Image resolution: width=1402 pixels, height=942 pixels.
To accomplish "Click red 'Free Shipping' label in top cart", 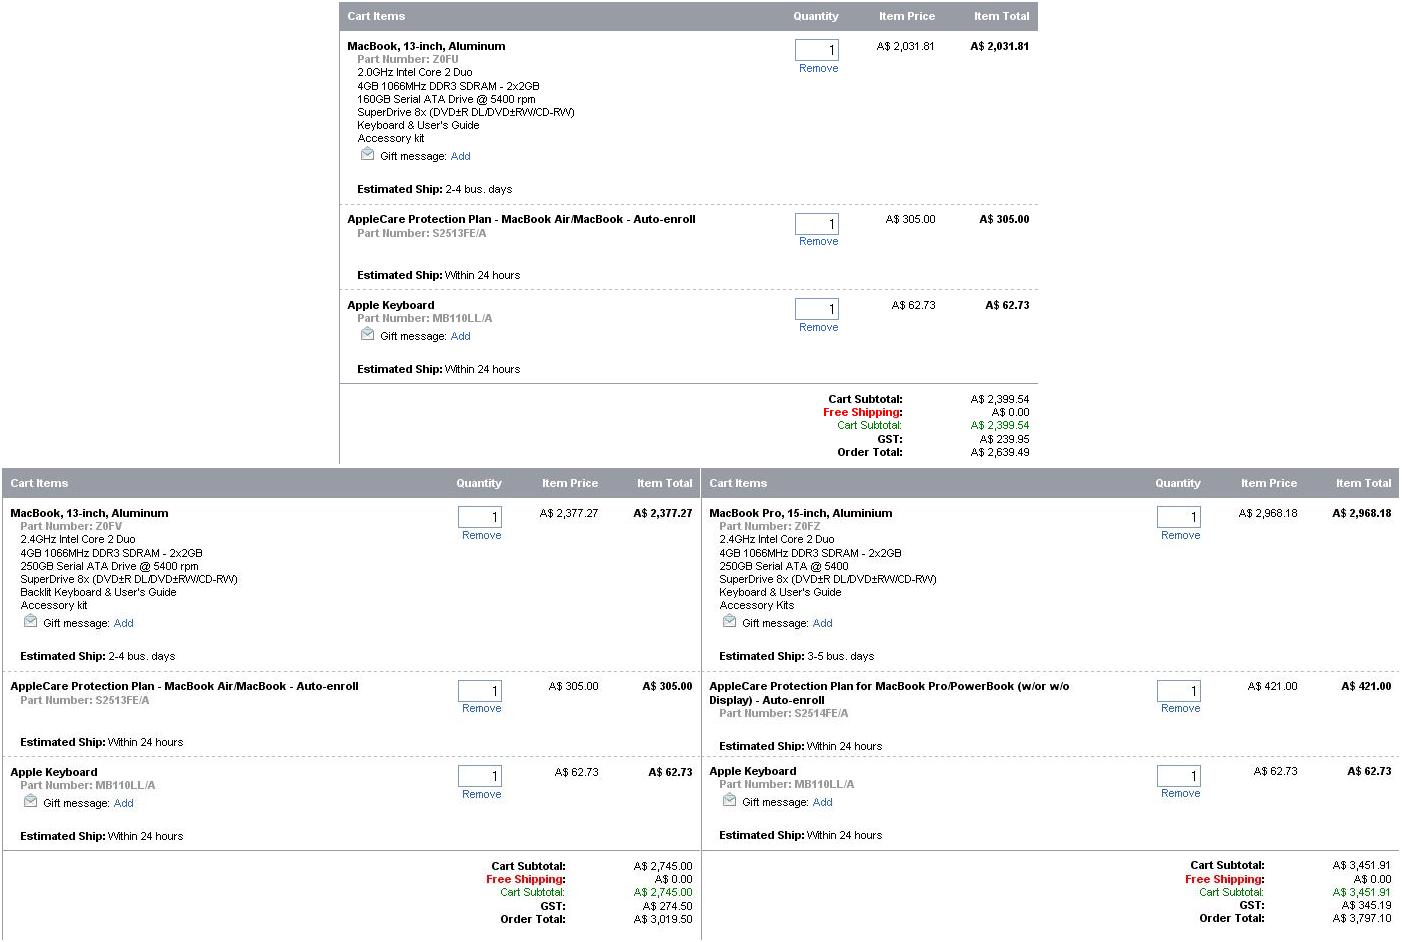I will [x=862, y=412].
